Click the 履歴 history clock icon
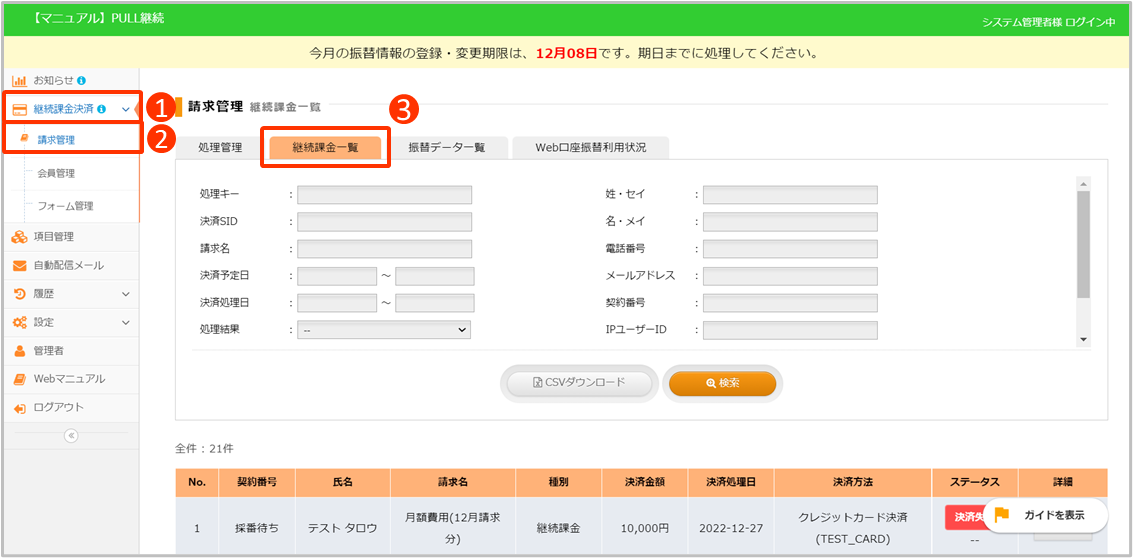This screenshot has width=1133, height=558. tap(19, 294)
